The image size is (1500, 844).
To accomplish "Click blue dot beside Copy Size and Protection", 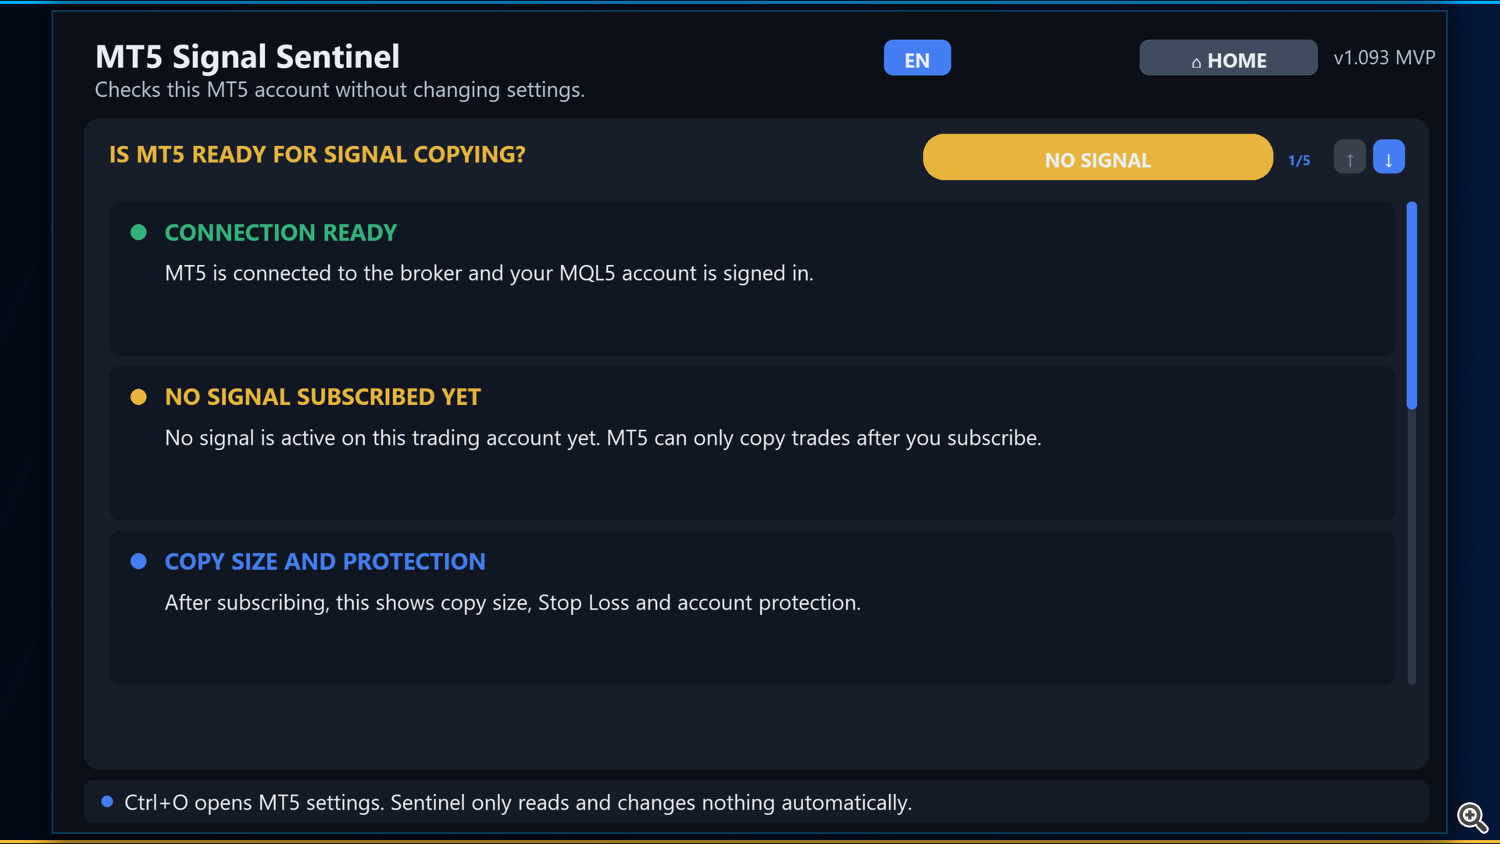I will pos(139,562).
